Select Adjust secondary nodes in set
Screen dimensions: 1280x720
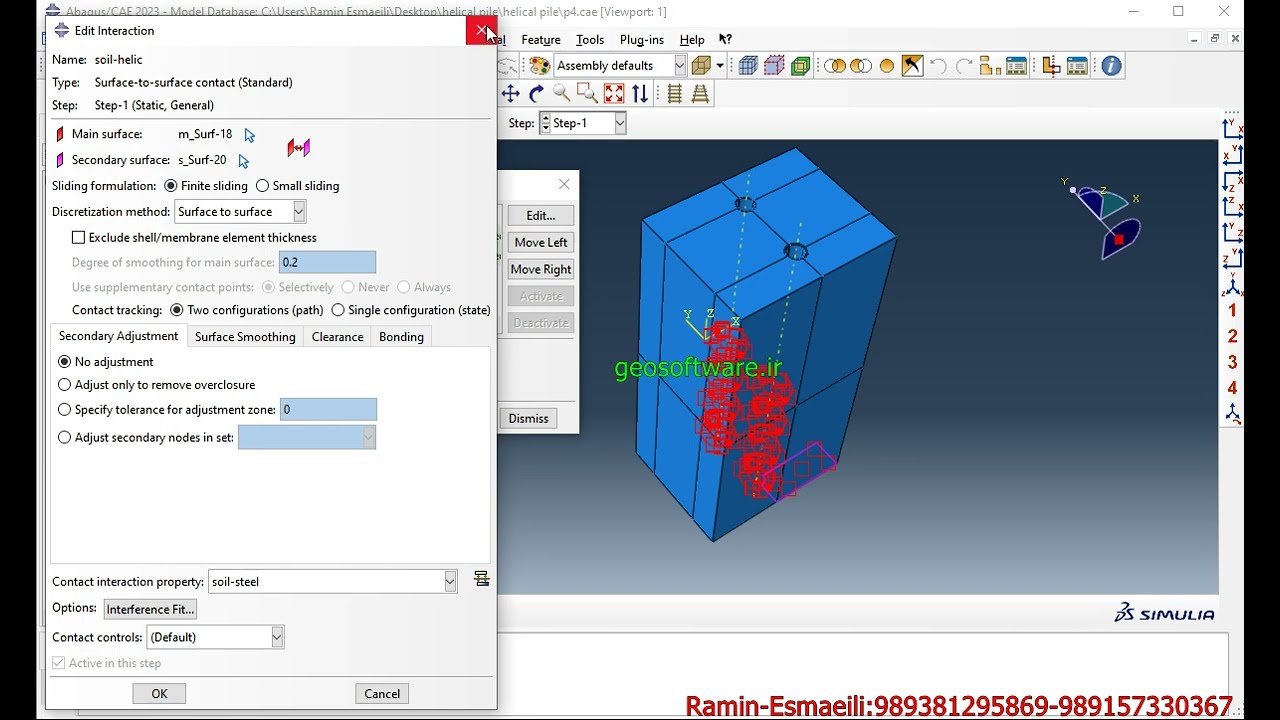[x=65, y=438]
